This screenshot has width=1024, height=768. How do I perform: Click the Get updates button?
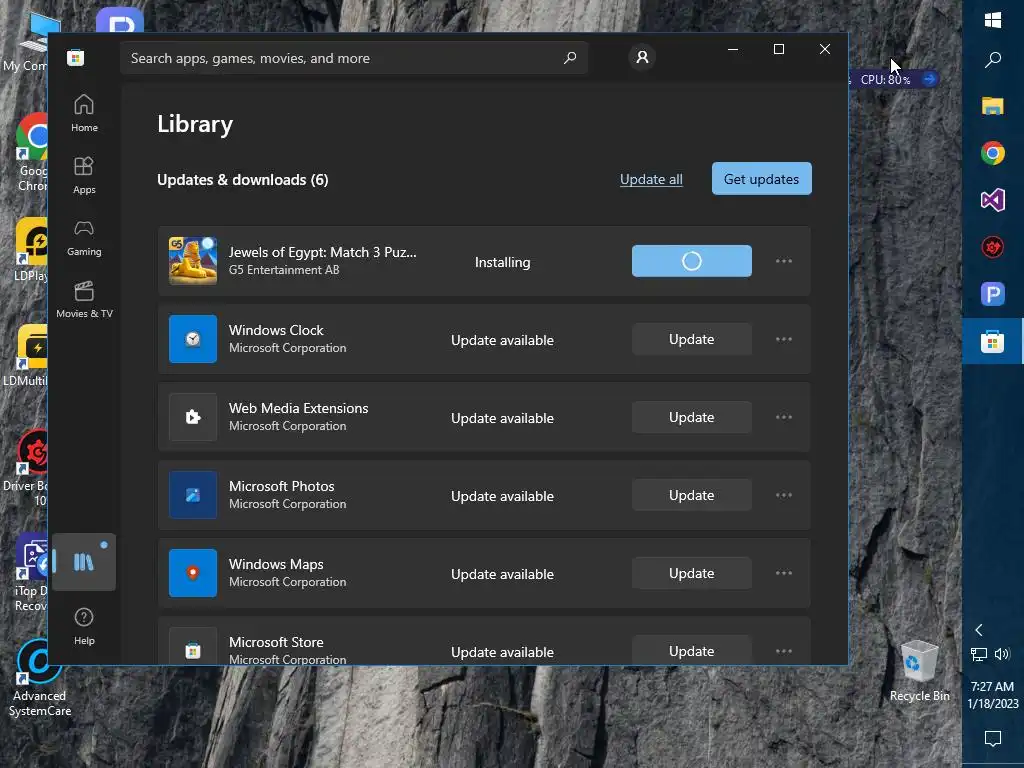pos(761,178)
